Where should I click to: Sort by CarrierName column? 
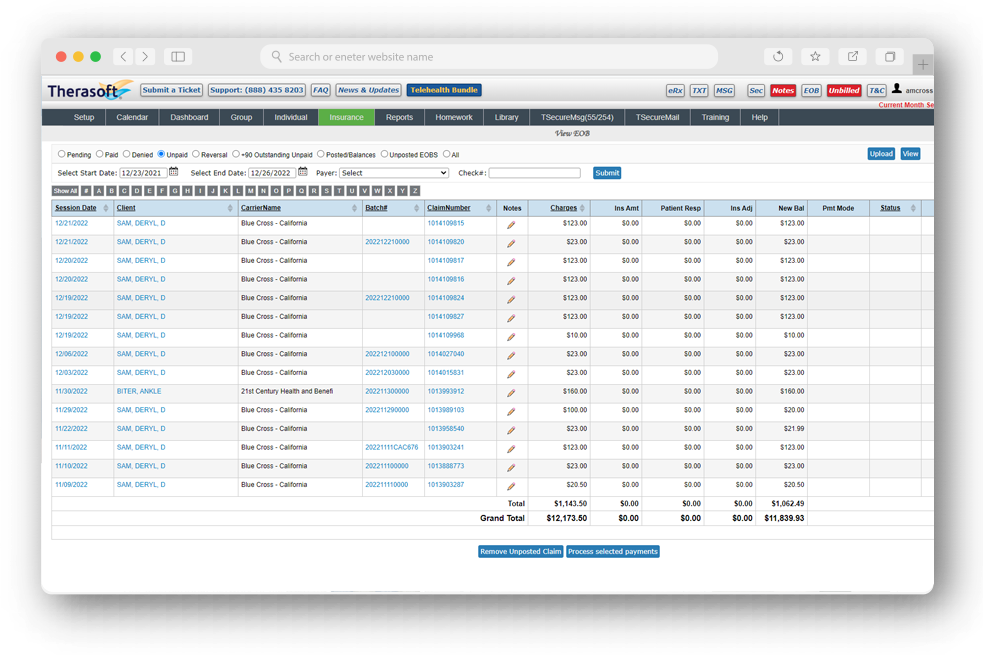click(261, 208)
